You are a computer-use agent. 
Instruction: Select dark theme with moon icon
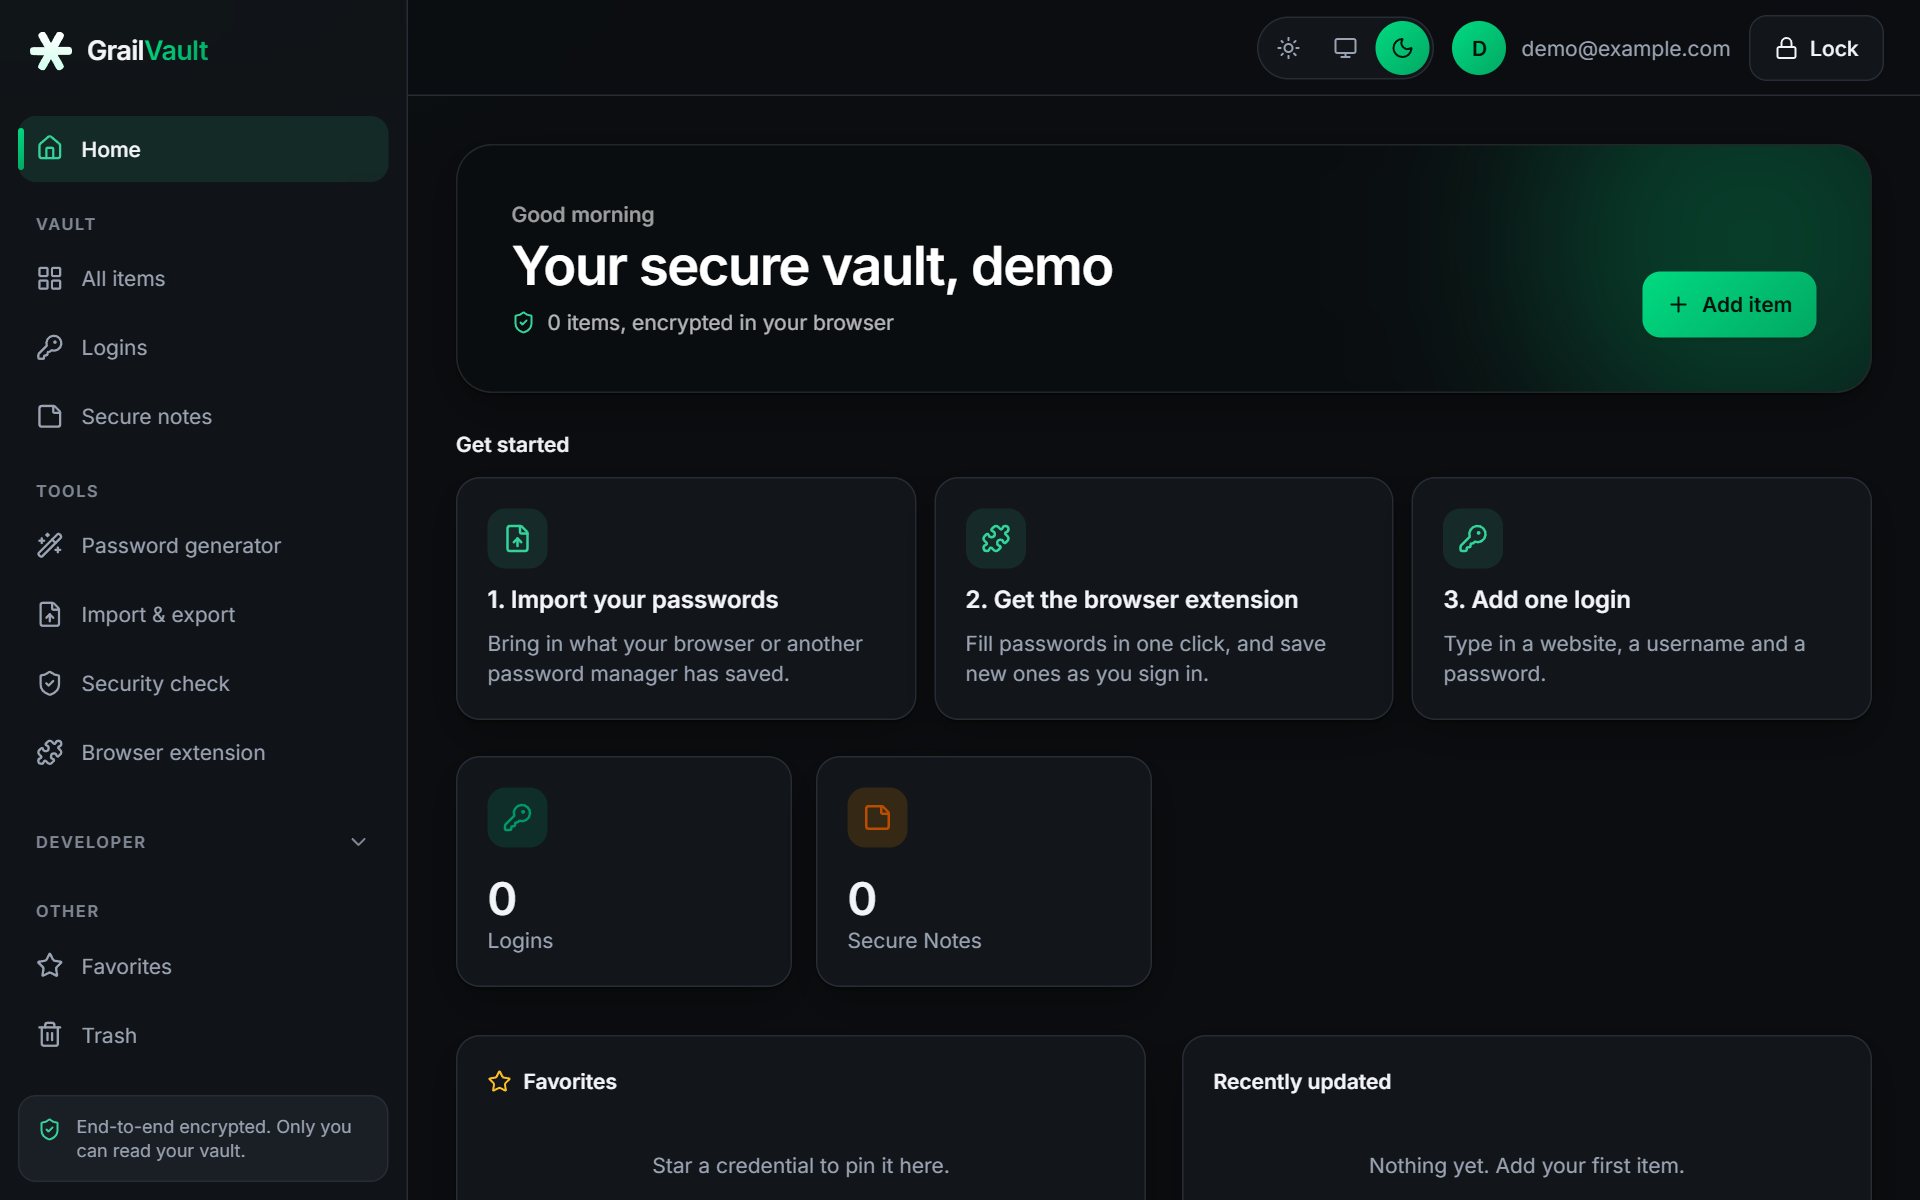[x=1402, y=48]
